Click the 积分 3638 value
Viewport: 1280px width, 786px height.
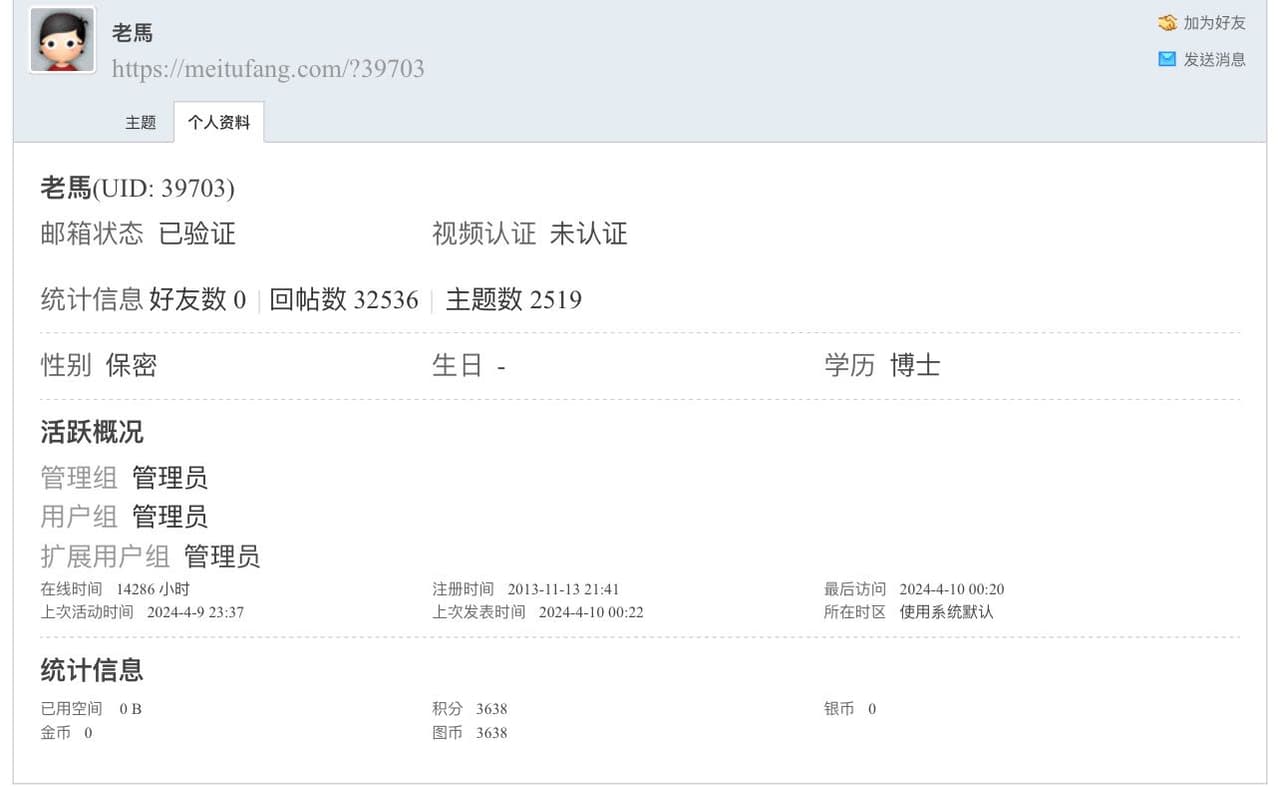pos(491,709)
